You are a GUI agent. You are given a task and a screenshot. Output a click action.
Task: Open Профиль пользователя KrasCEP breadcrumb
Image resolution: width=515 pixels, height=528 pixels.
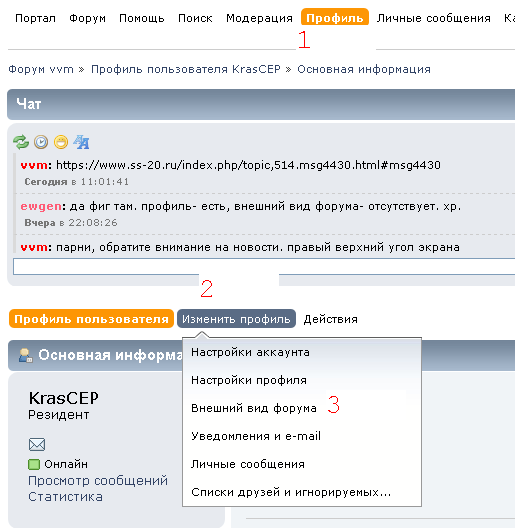[186, 69]
